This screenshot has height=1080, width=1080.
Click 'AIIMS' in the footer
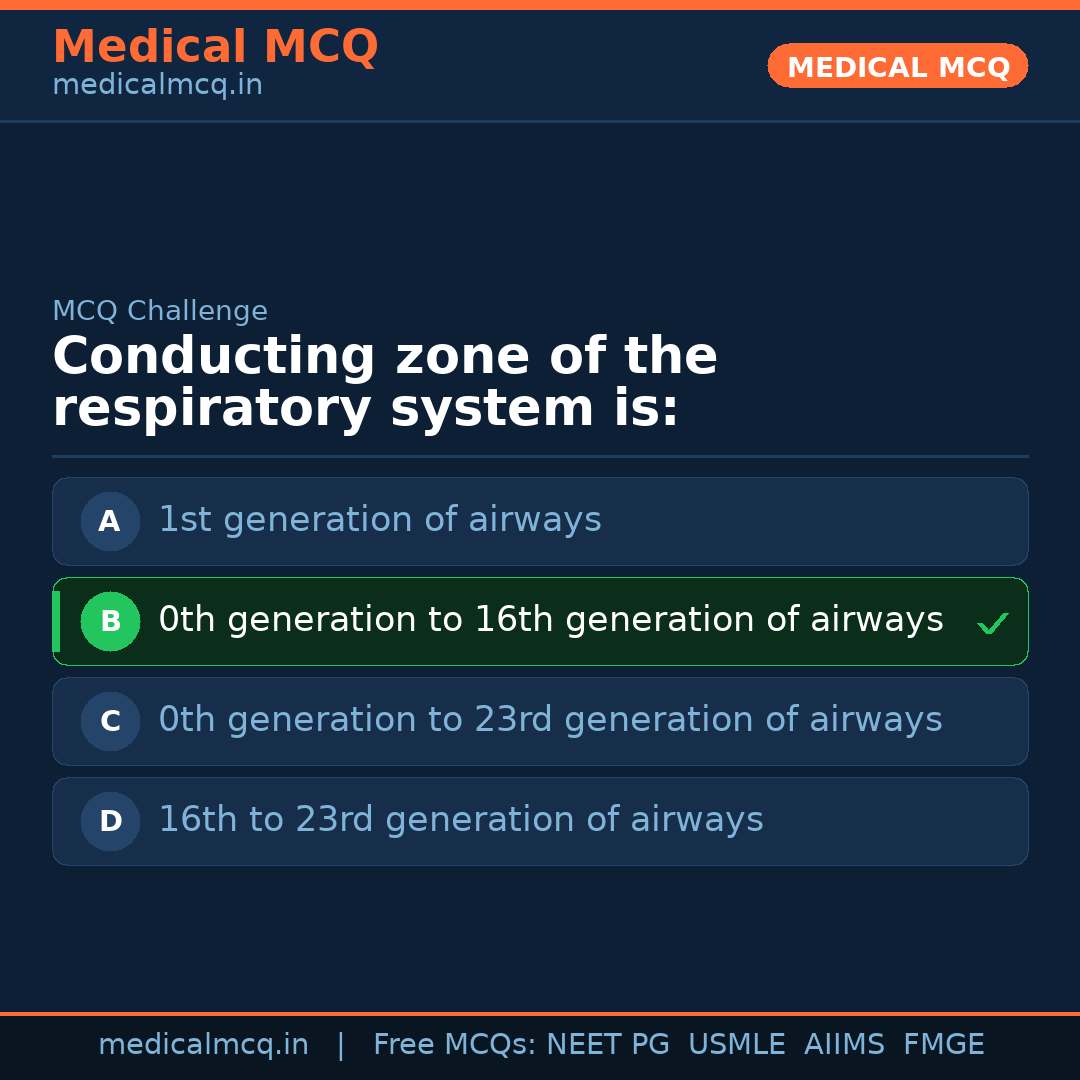pos(844,1045)
